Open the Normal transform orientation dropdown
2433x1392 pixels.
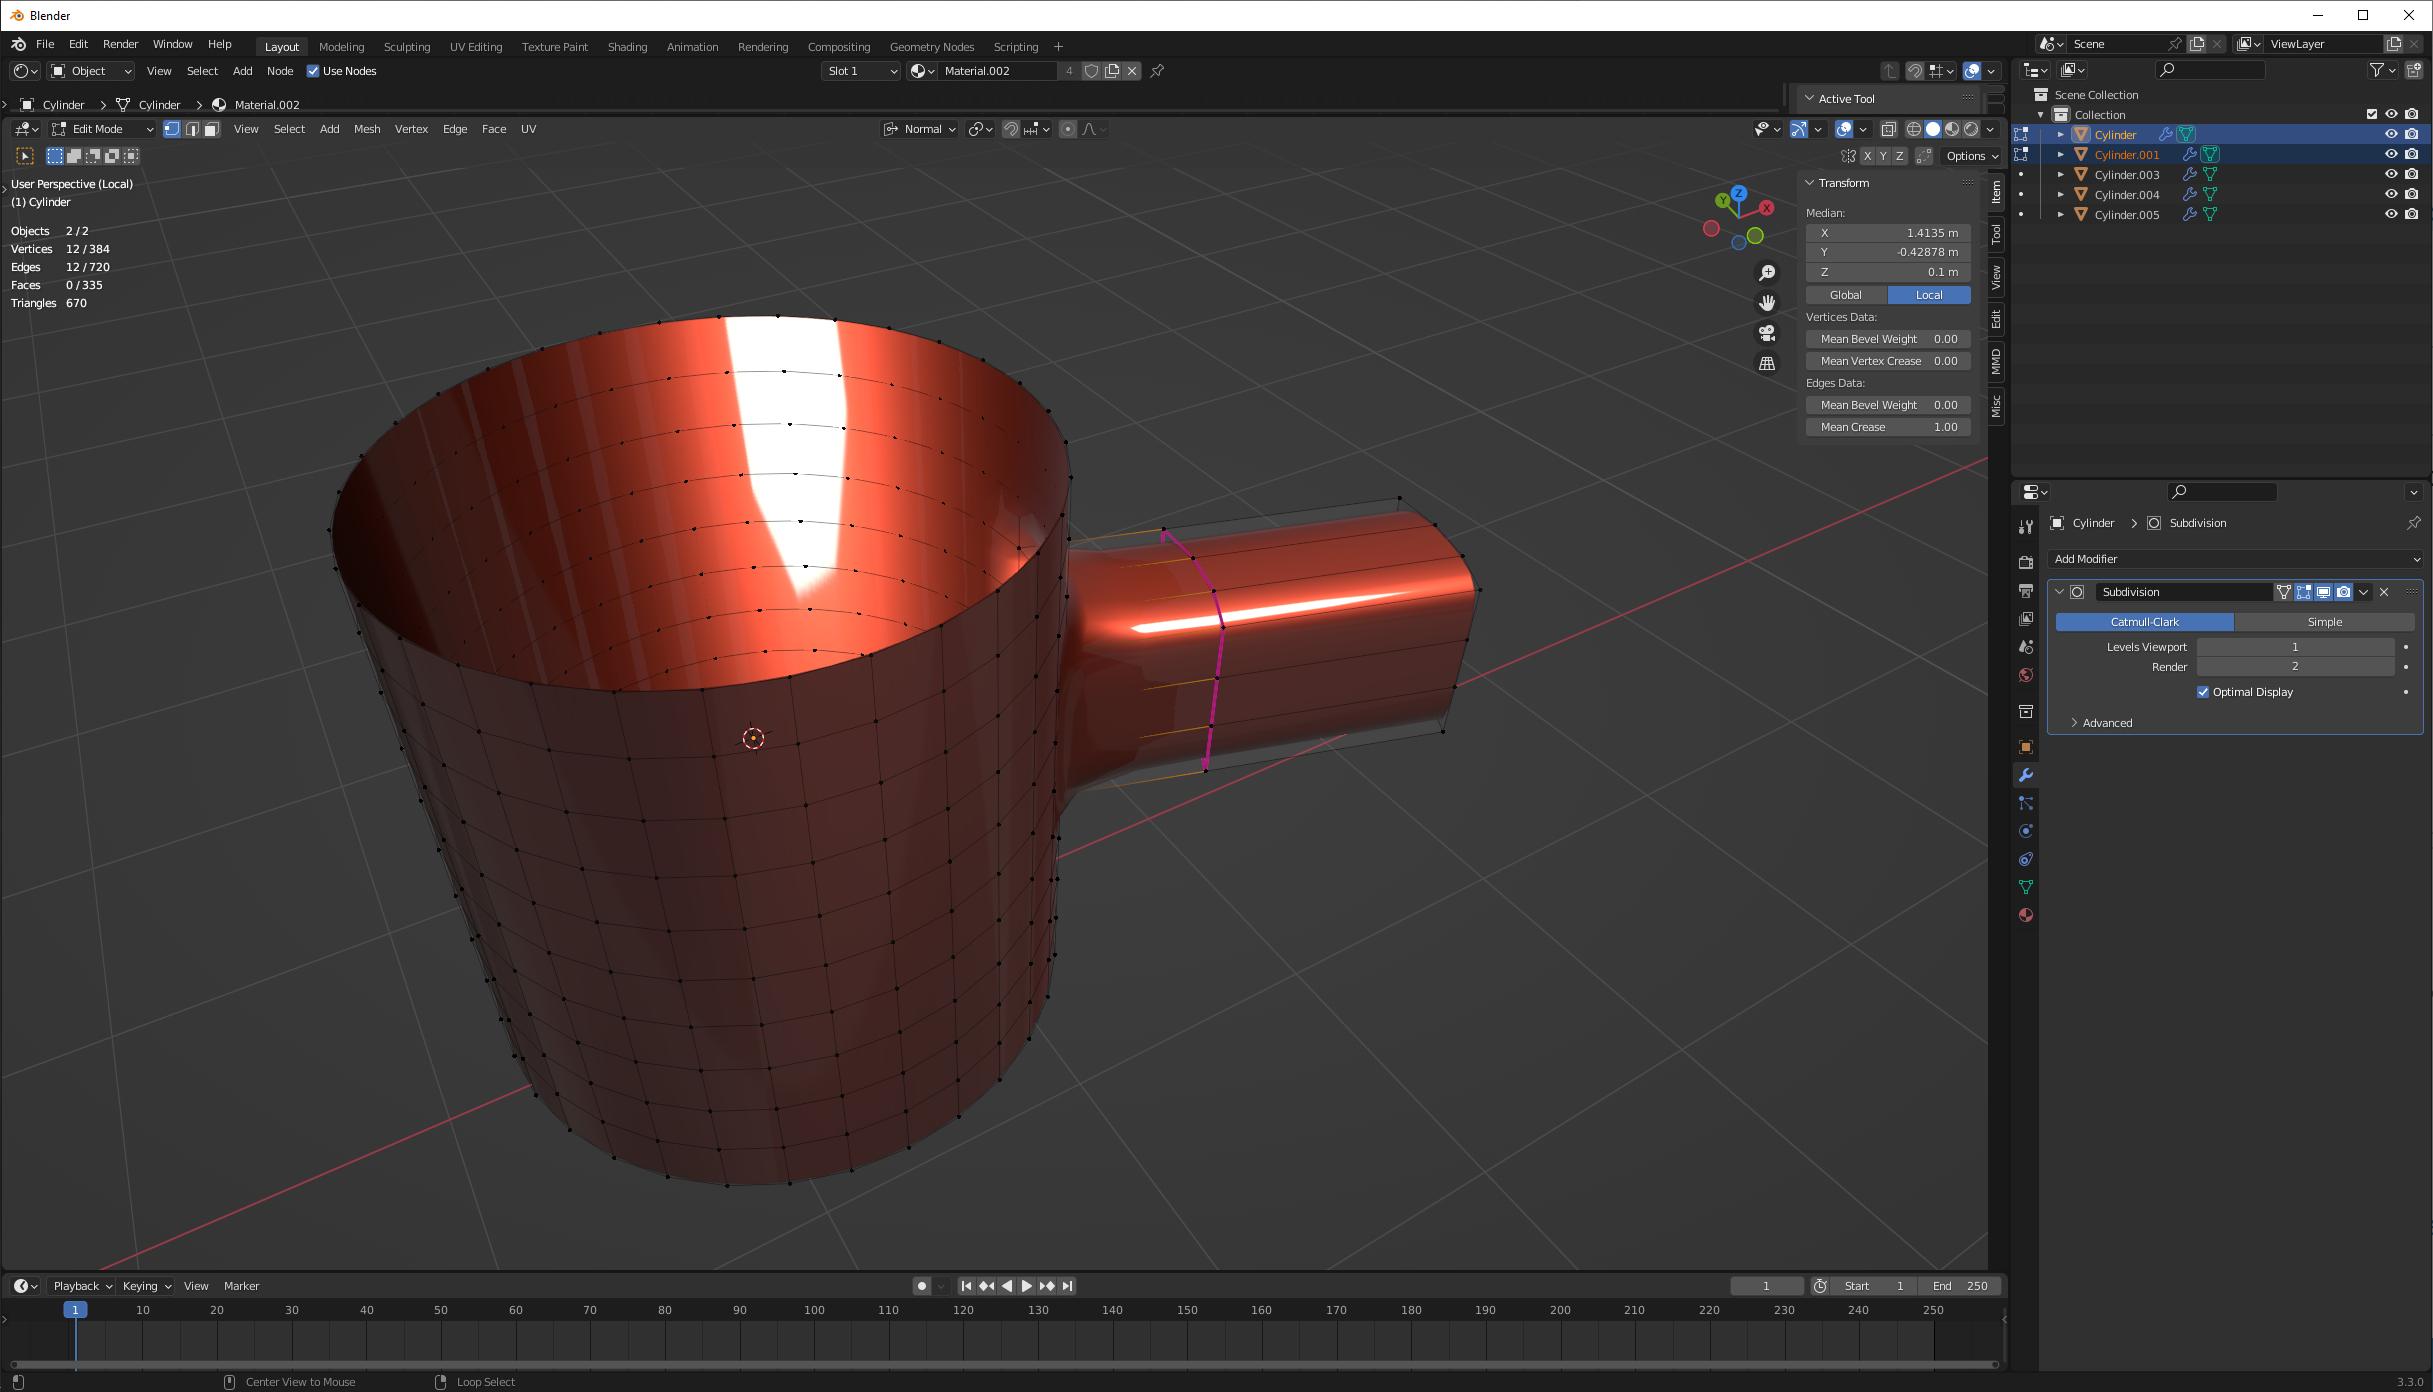click(919, 129)
